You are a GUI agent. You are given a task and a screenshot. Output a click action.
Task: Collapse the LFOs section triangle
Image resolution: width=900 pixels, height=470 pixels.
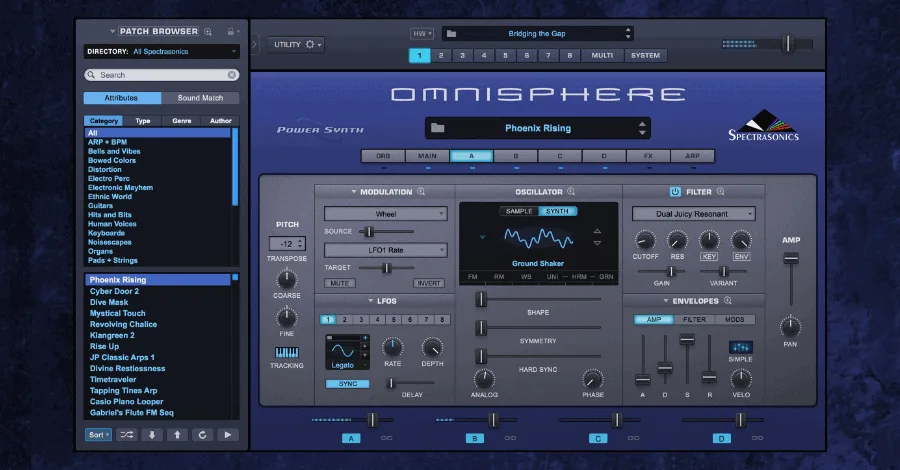(371, 301)
